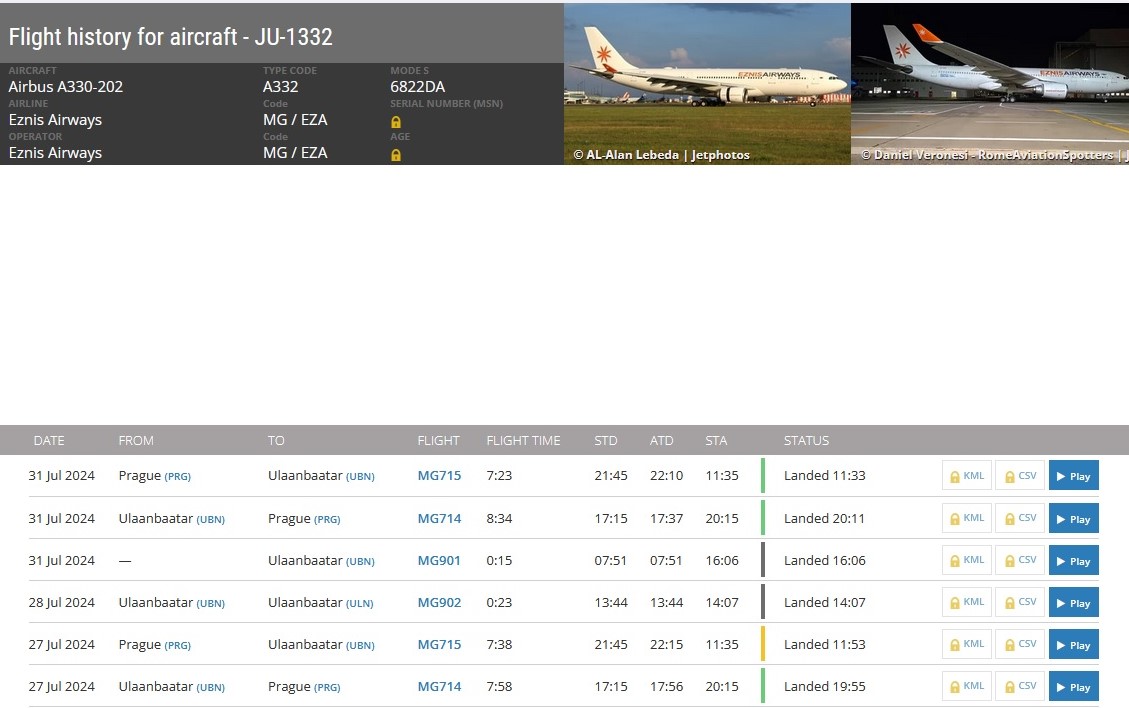Click the lock icon under Serial Number (MSN)
The height and width of the screenshot is (708, 1129).
(395, 122)
